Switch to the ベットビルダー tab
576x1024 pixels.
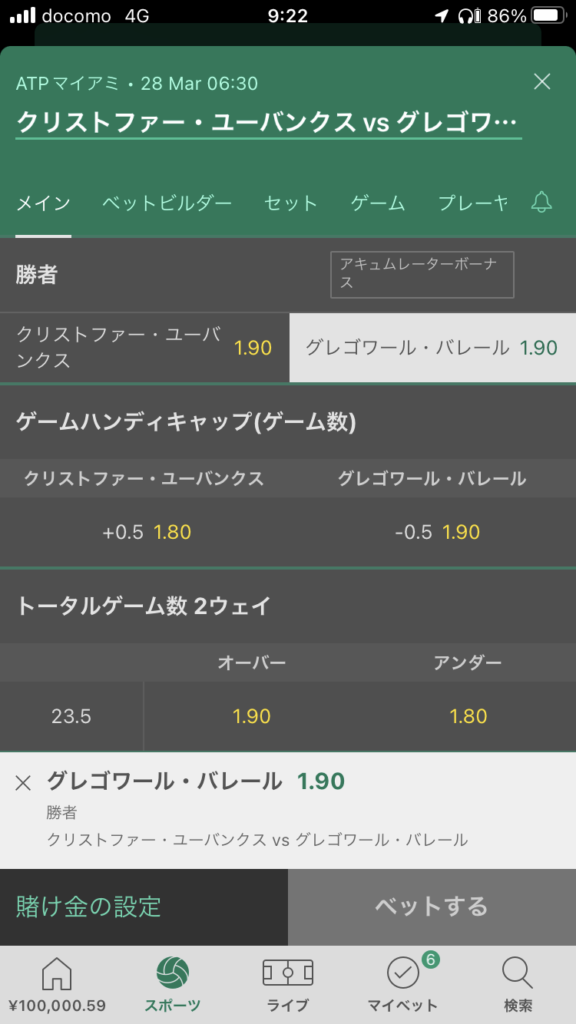(167, 203)
